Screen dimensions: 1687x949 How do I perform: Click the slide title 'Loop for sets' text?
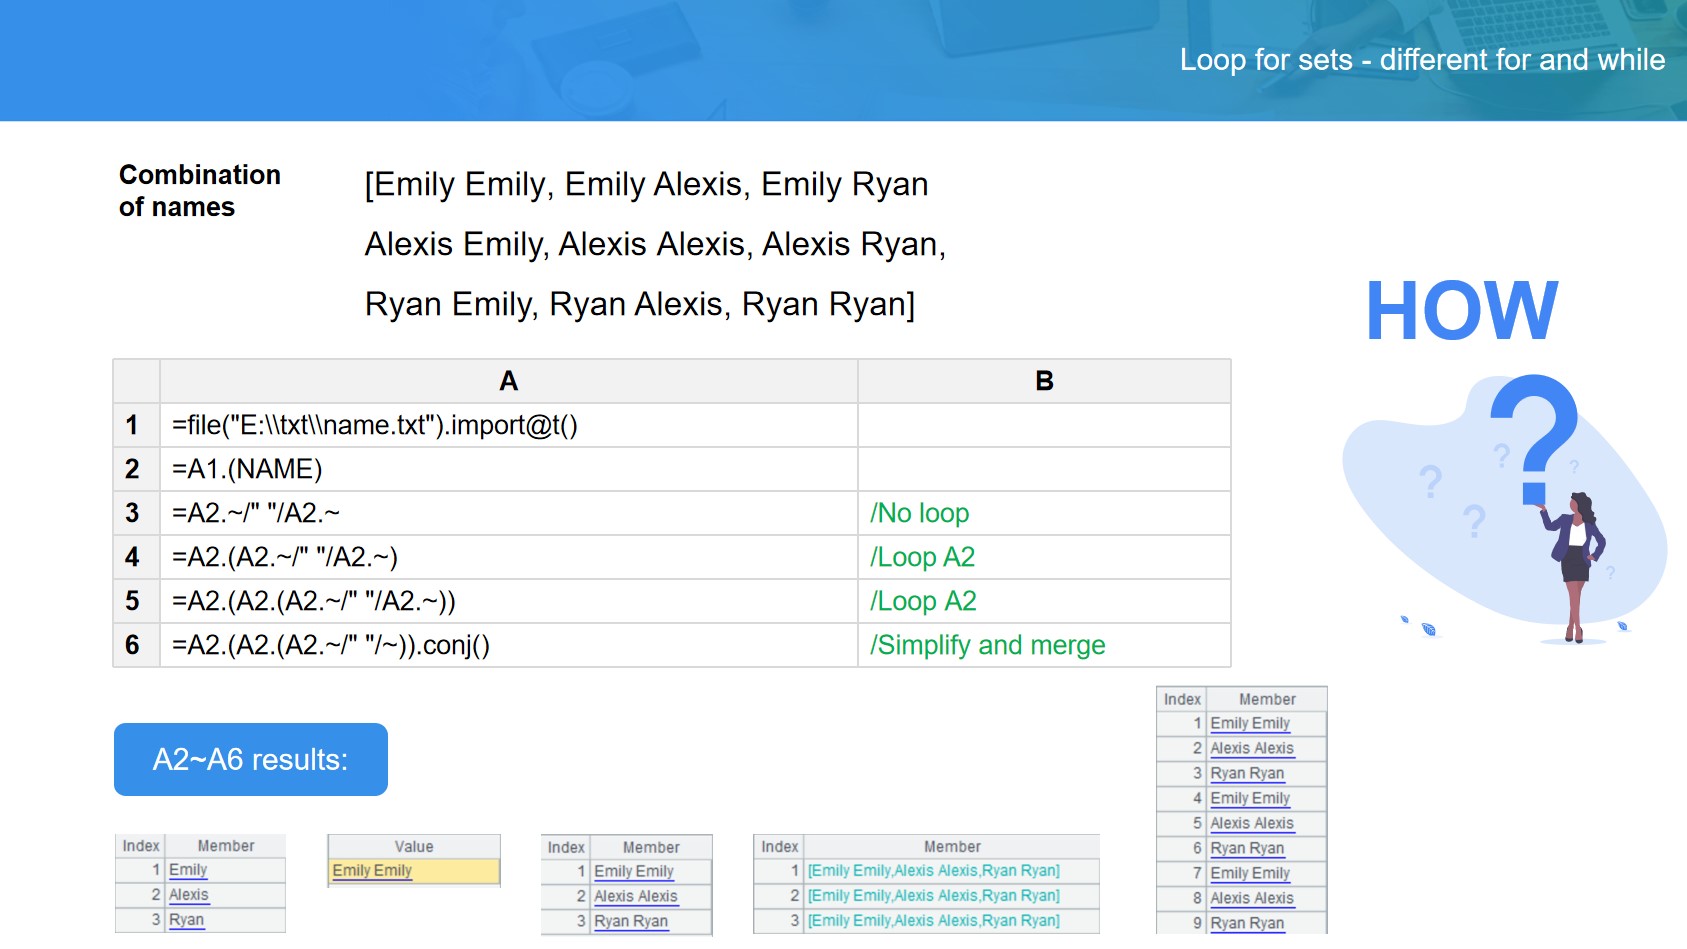pos(1421,60)
